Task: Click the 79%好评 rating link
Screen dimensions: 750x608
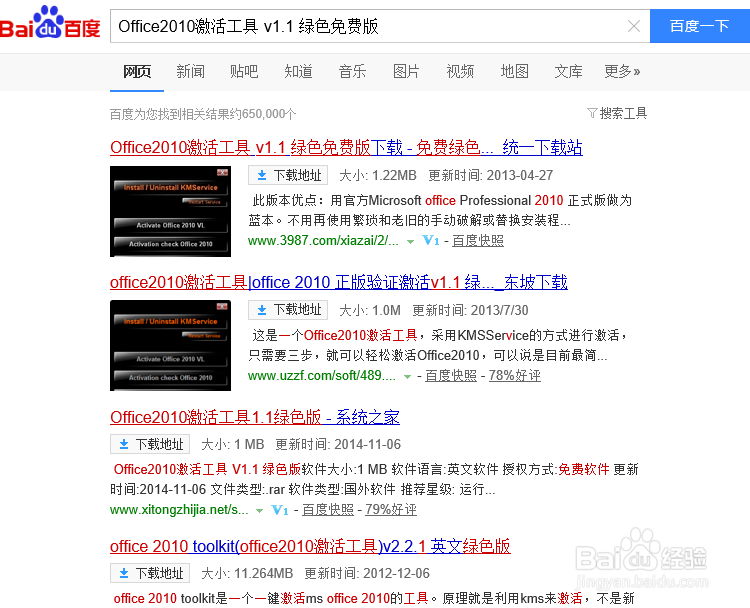Action: [391, 509]
